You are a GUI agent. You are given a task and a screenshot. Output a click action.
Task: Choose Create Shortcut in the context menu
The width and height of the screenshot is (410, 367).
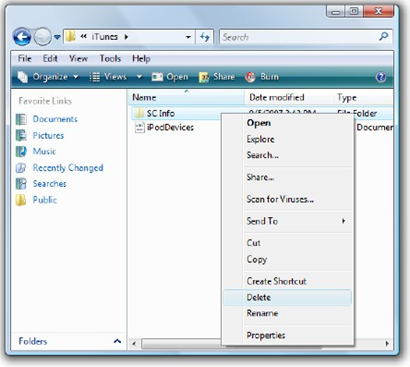[x=288, y=281]
